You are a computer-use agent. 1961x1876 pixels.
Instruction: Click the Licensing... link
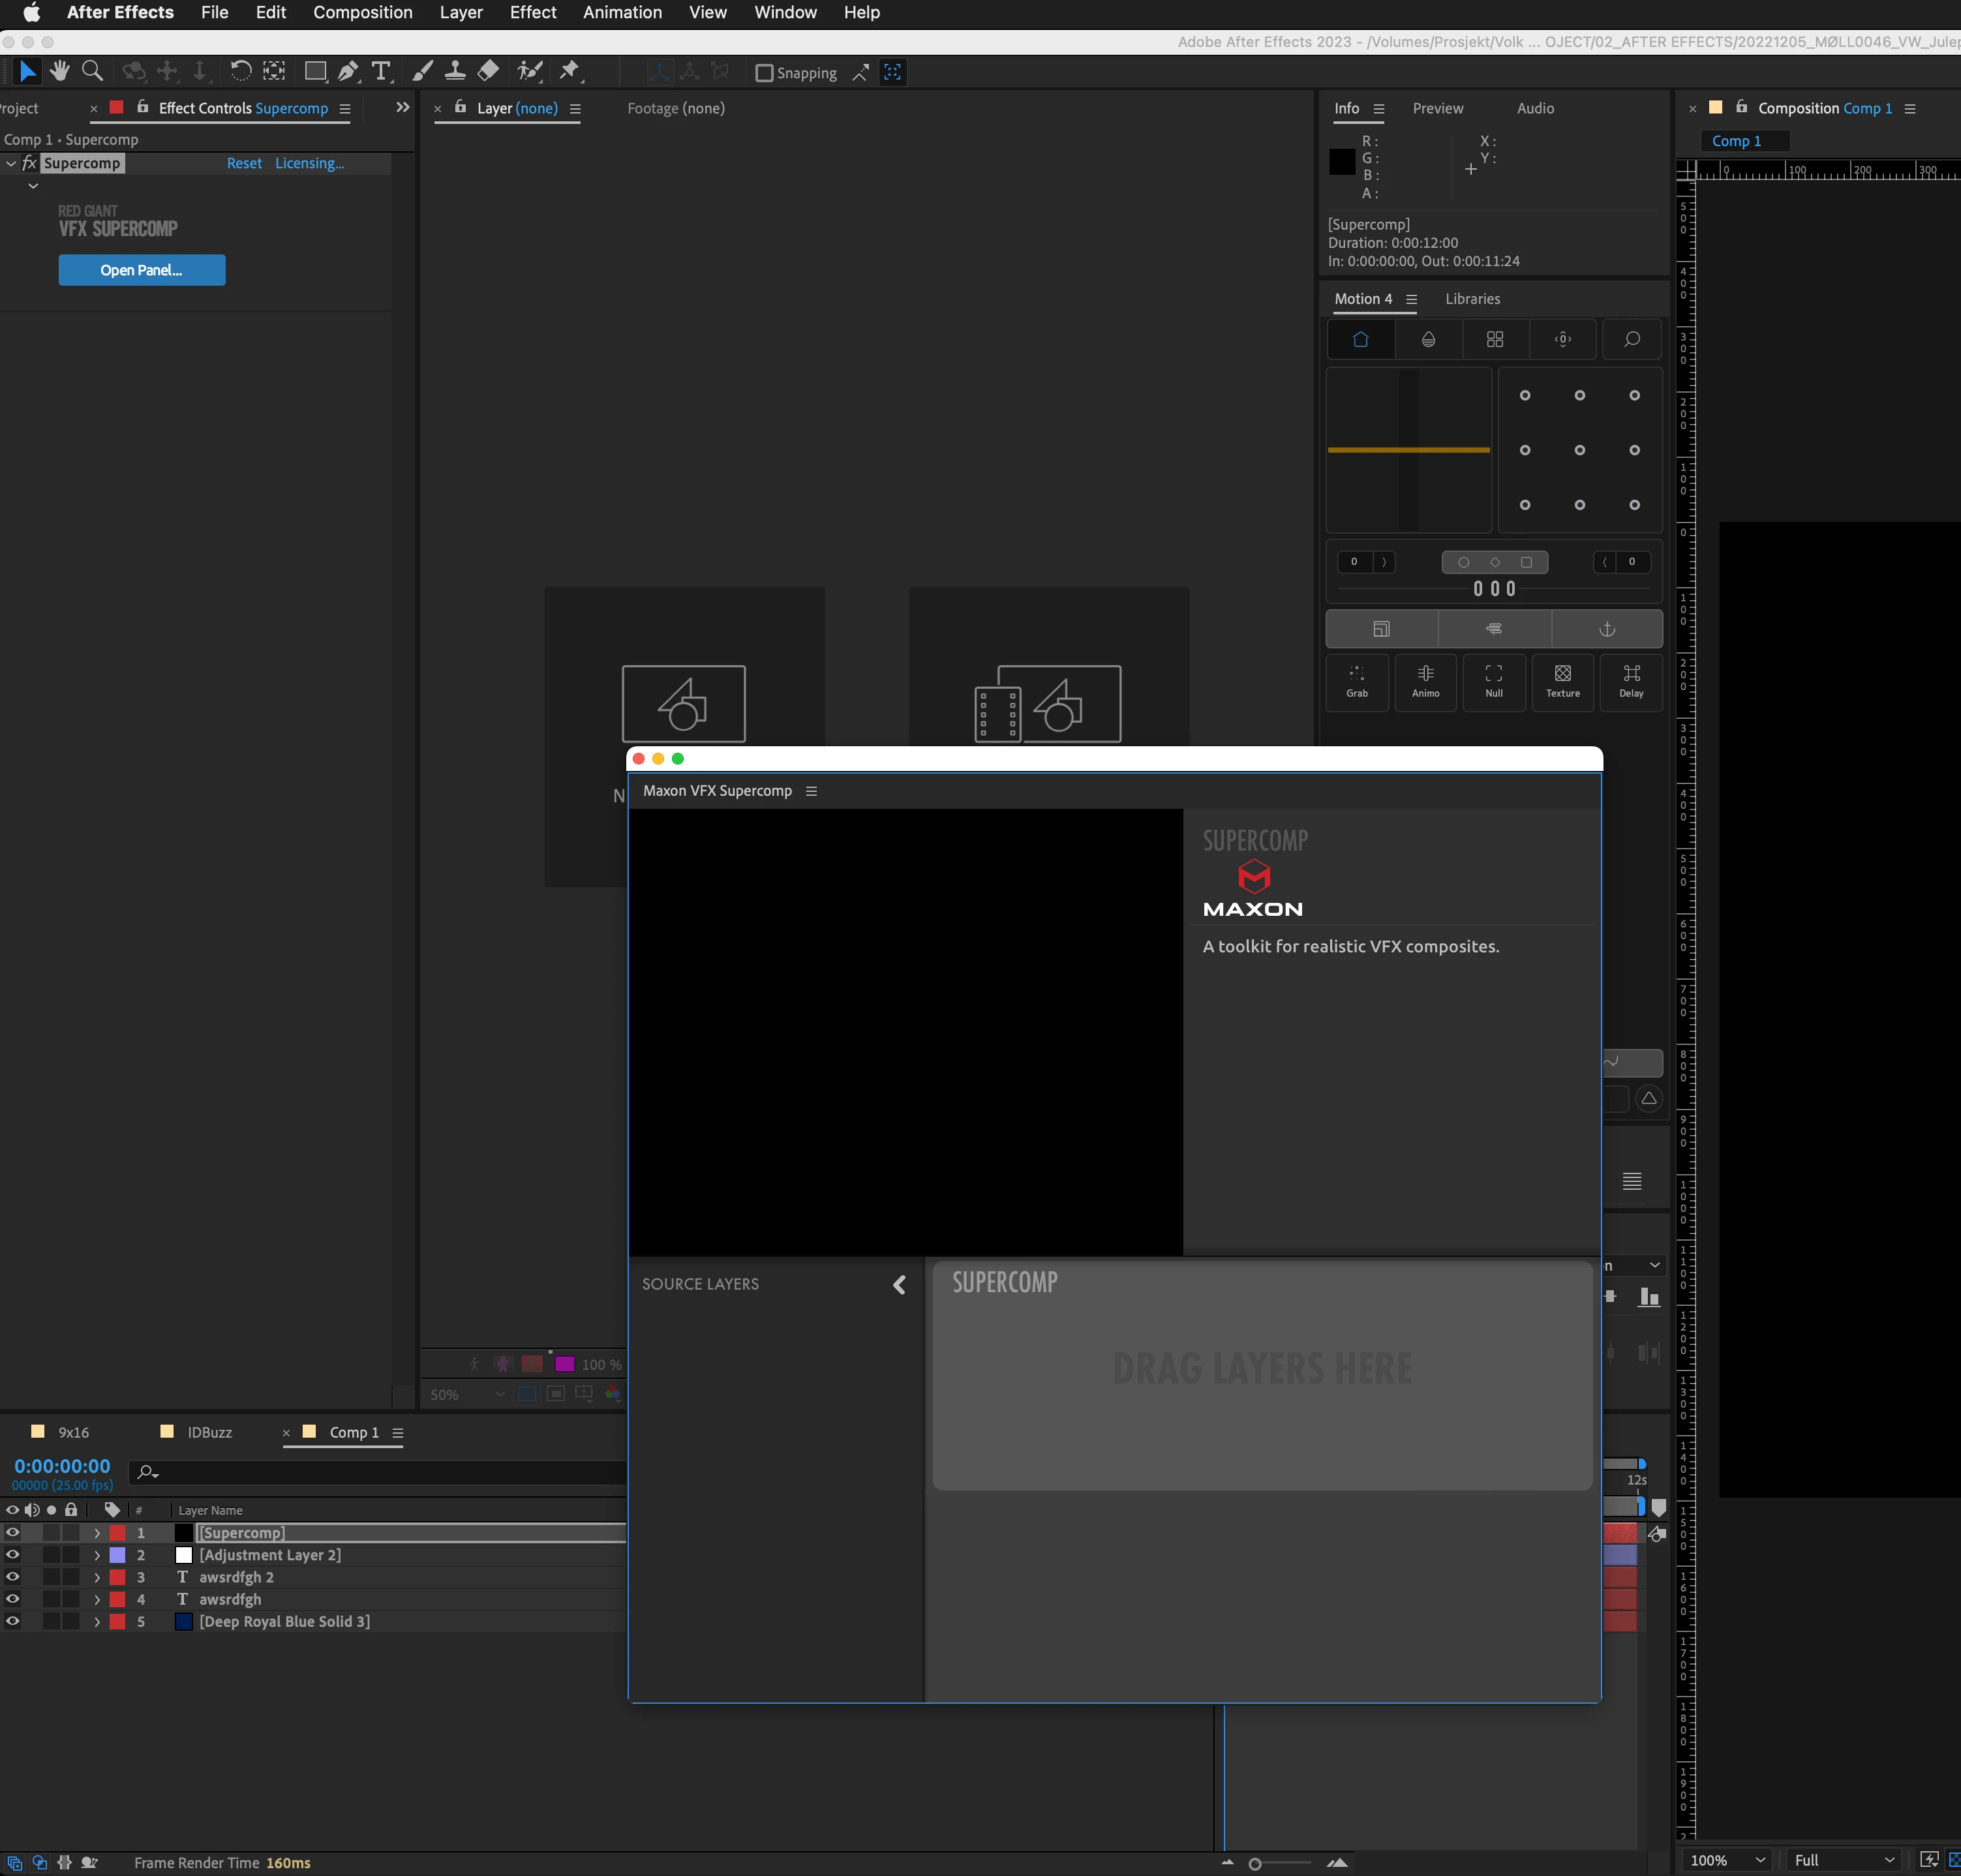309,163
